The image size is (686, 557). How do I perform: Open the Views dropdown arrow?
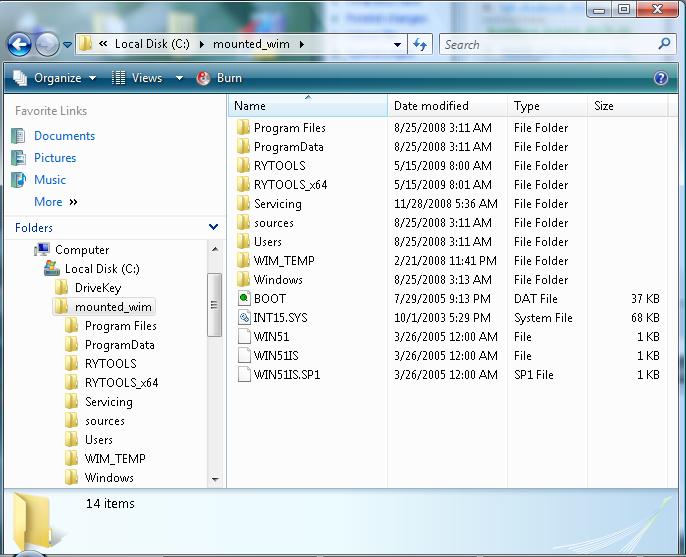tap(179, 78)
